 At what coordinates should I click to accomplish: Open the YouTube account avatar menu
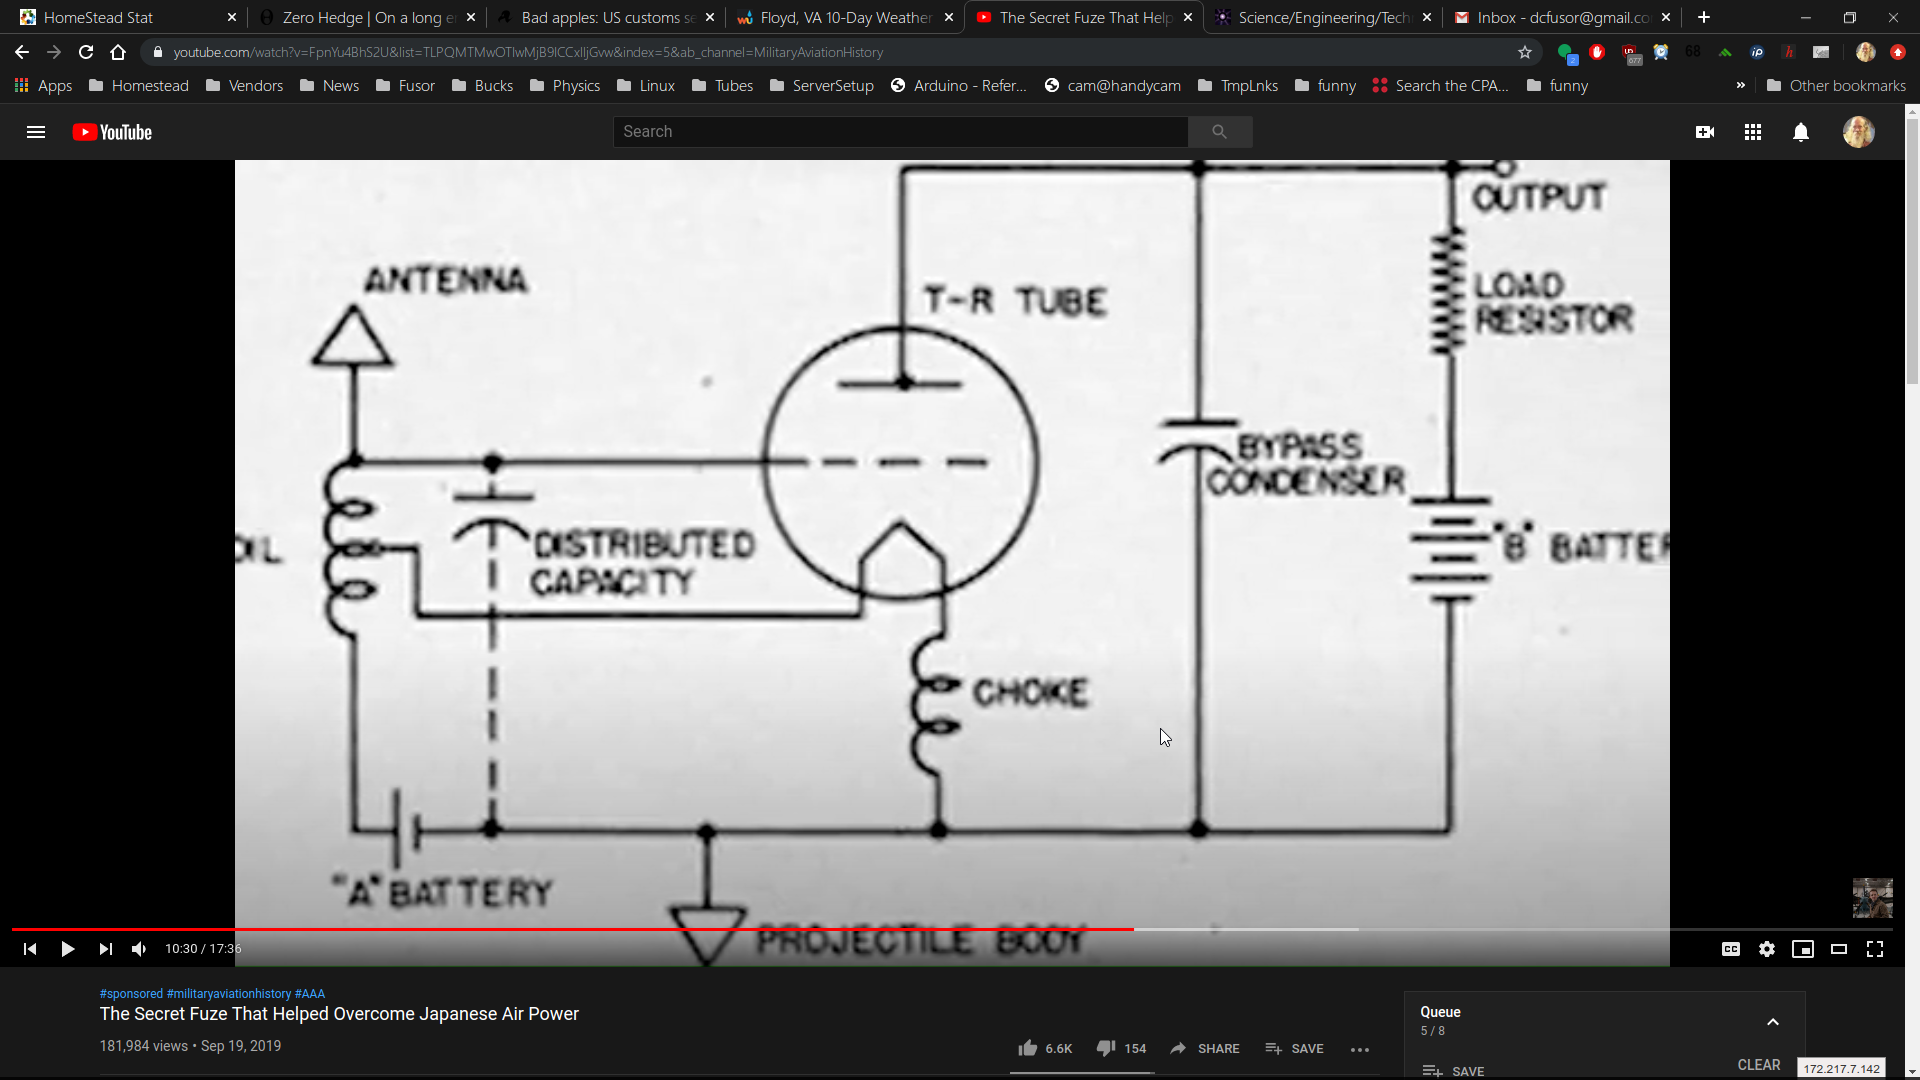click(x=1859, y=132)
